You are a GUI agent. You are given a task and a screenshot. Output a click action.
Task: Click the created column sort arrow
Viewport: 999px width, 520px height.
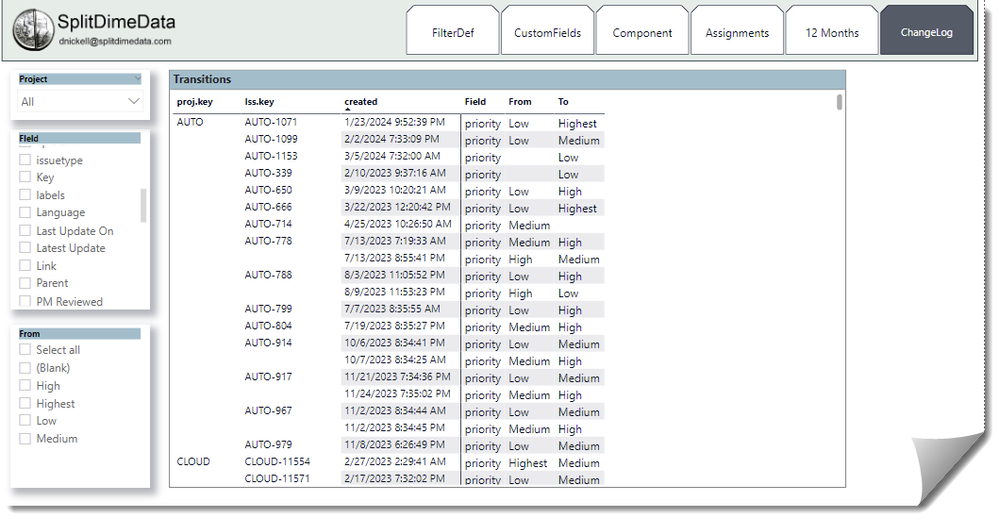[x=348, y=110]
